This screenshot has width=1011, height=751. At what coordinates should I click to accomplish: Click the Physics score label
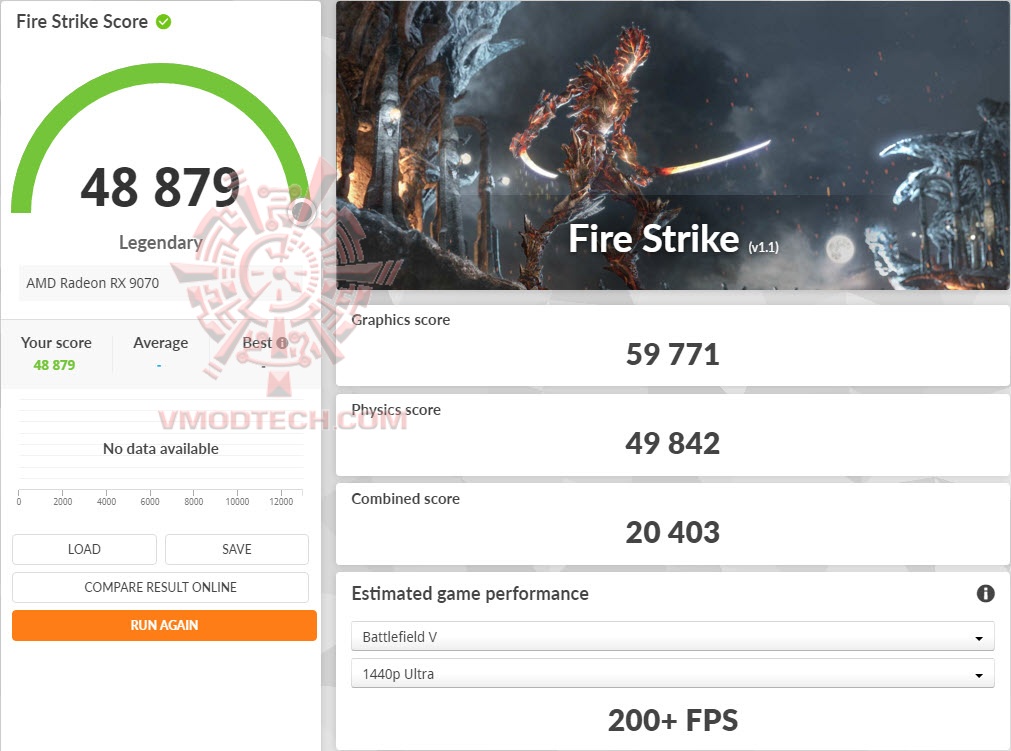click(396, 410)
